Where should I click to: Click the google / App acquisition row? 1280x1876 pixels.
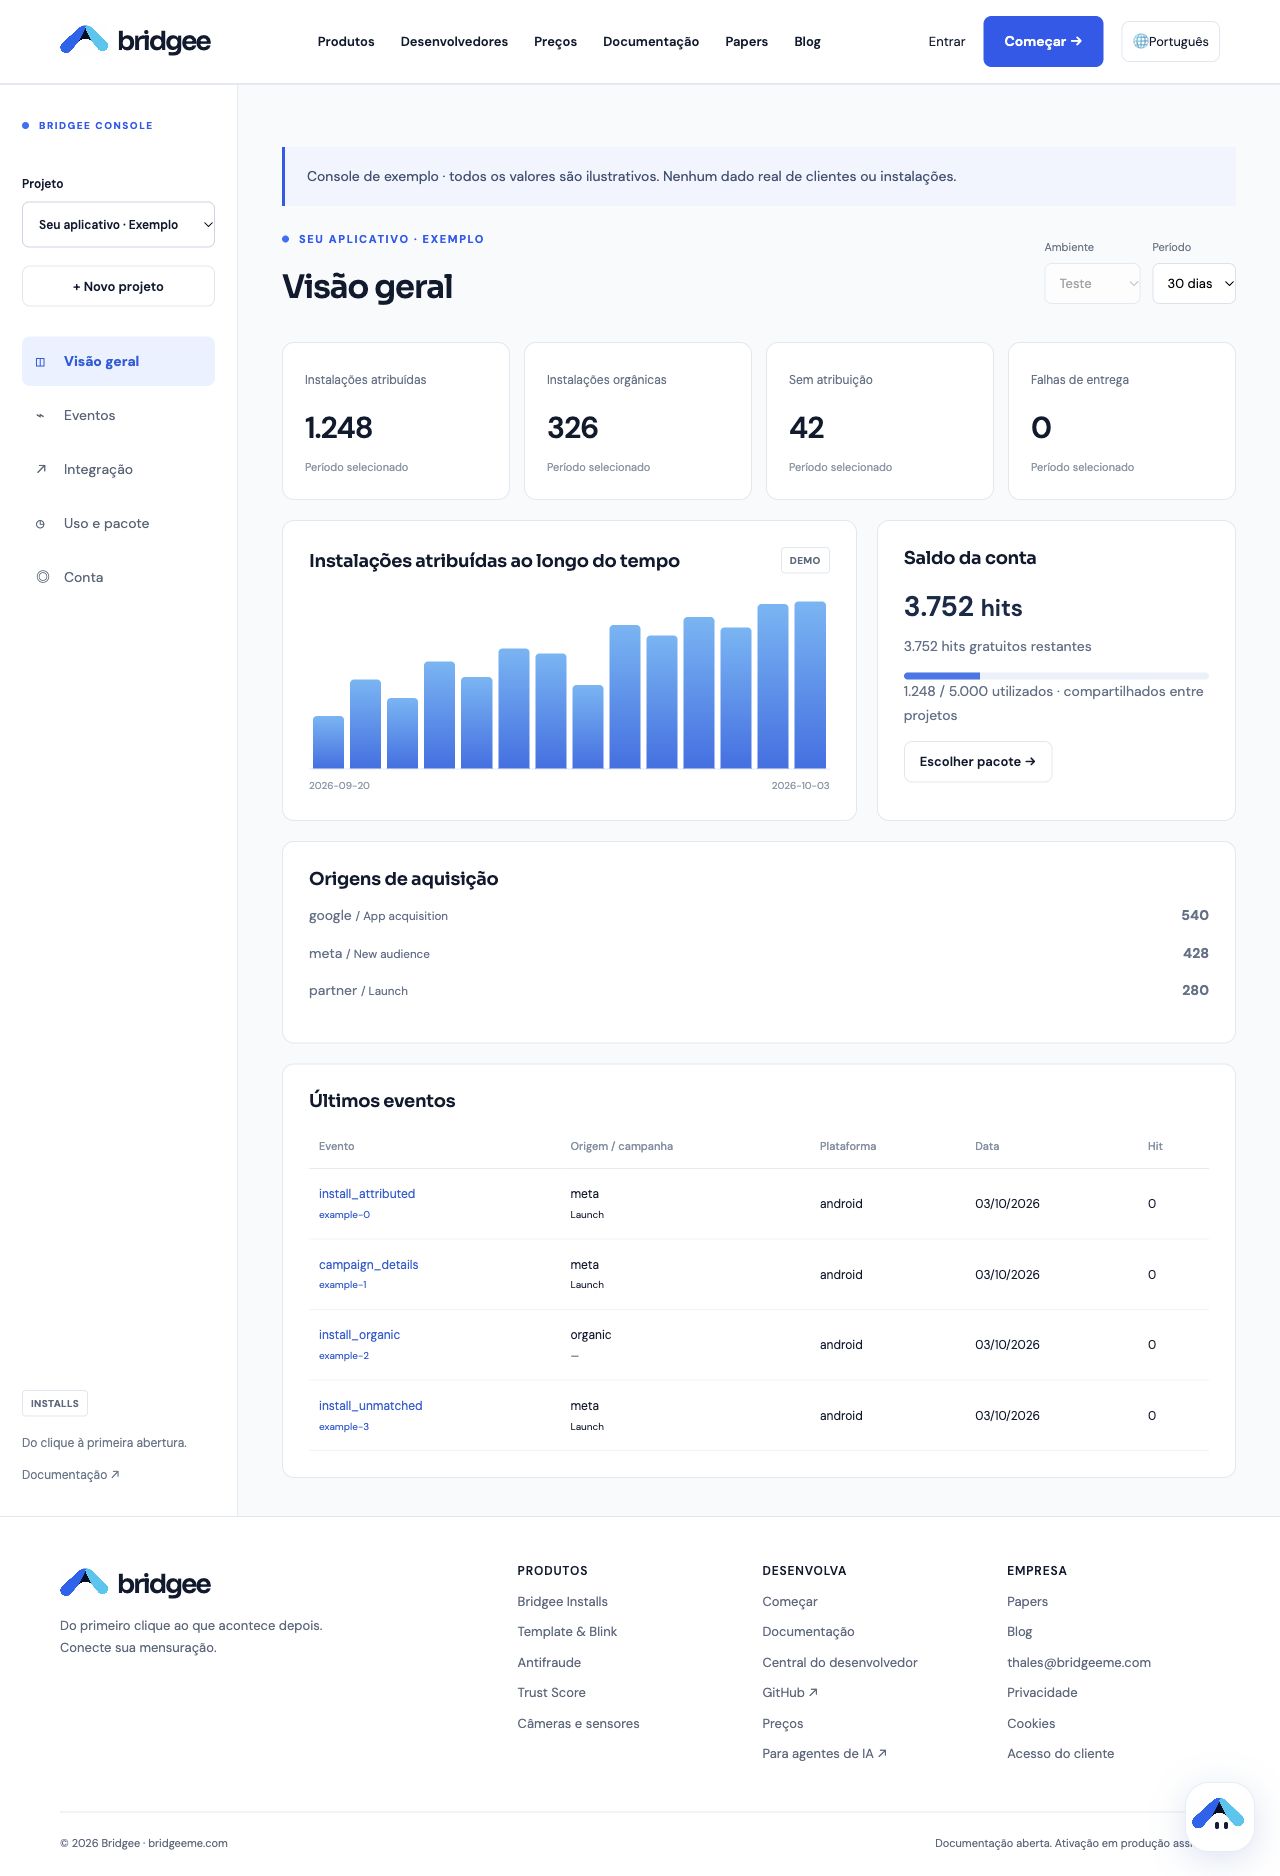tap(758, 916)
